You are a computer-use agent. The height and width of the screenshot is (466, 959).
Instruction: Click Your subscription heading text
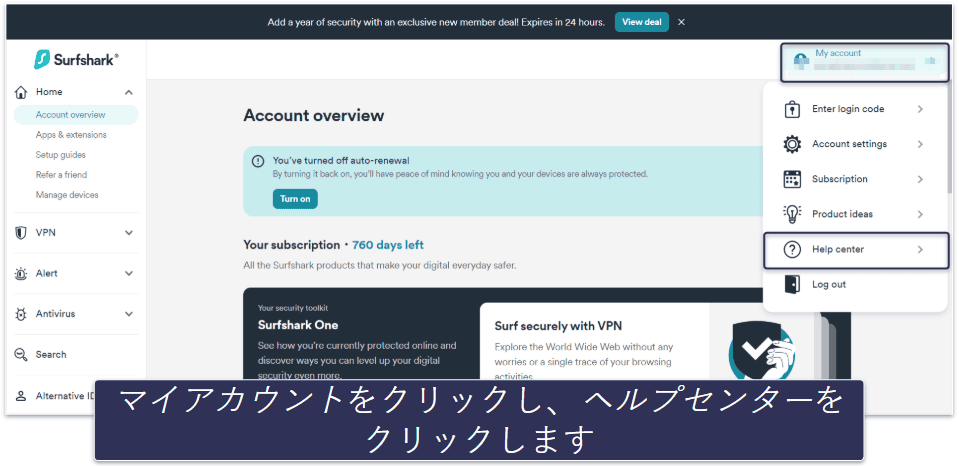tap(292, 245)
